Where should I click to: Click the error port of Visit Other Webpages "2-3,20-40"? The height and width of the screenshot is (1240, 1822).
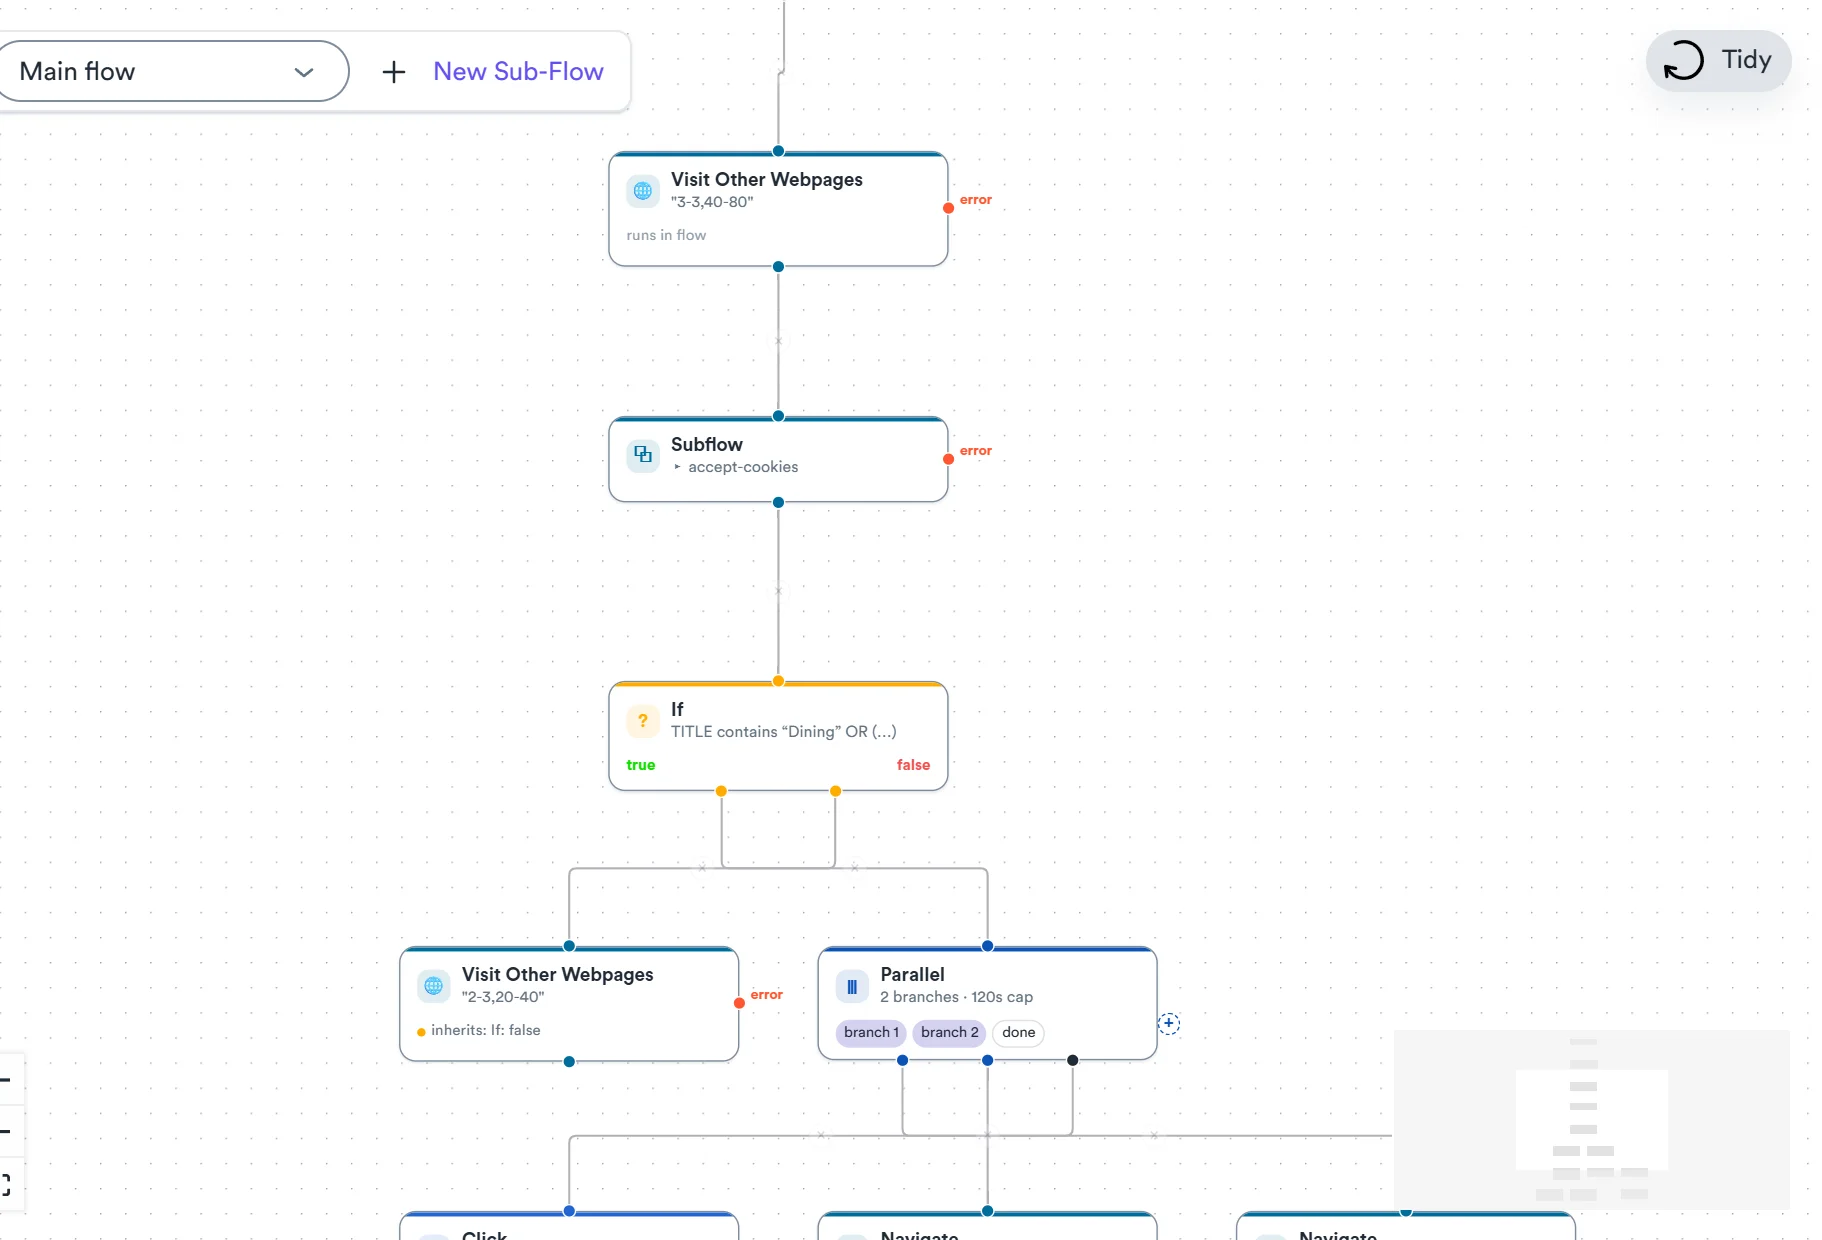[739, 1003]
